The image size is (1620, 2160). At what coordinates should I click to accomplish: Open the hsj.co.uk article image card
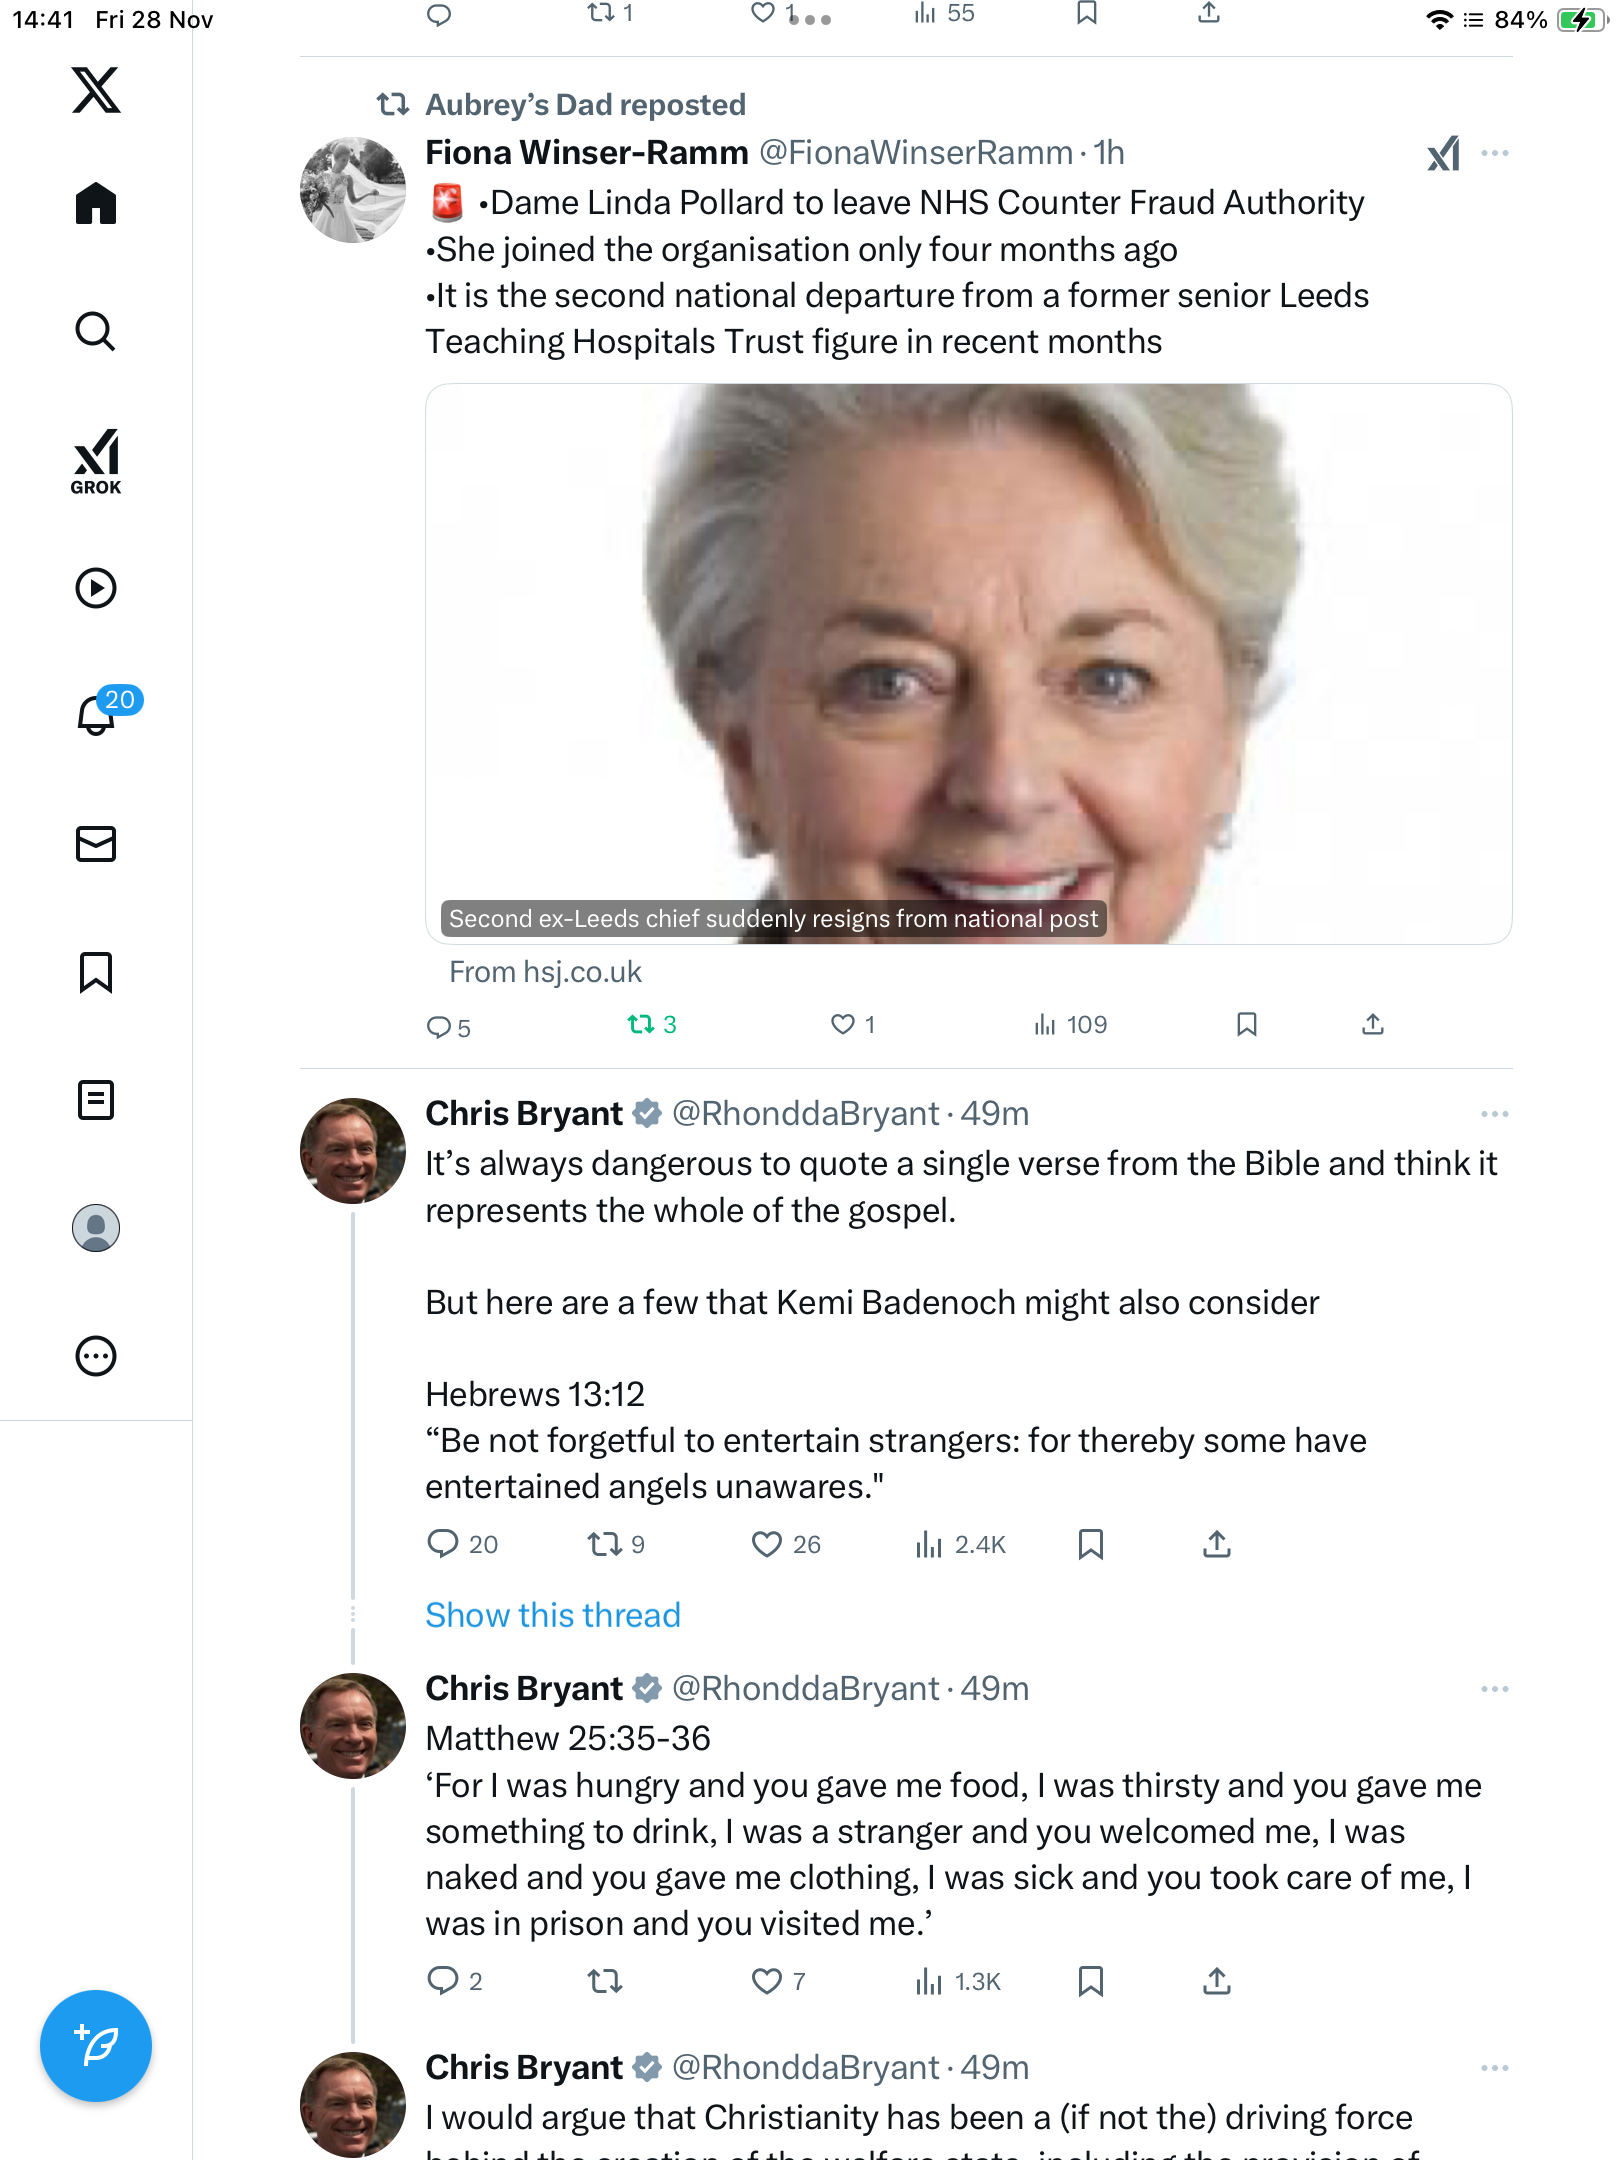[968, 664]
